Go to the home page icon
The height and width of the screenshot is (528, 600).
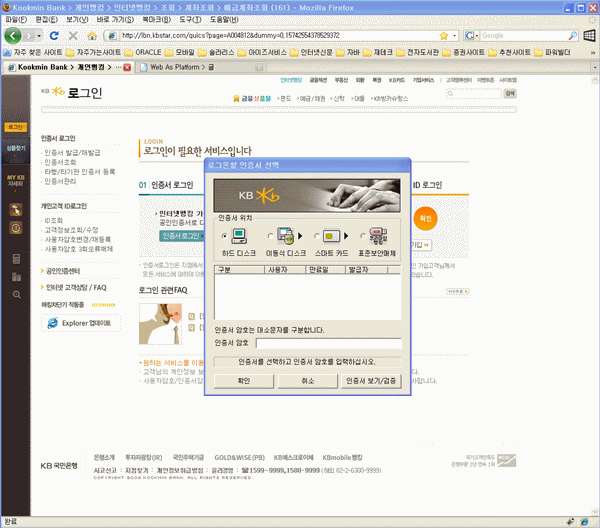click(x=92, y=36)
